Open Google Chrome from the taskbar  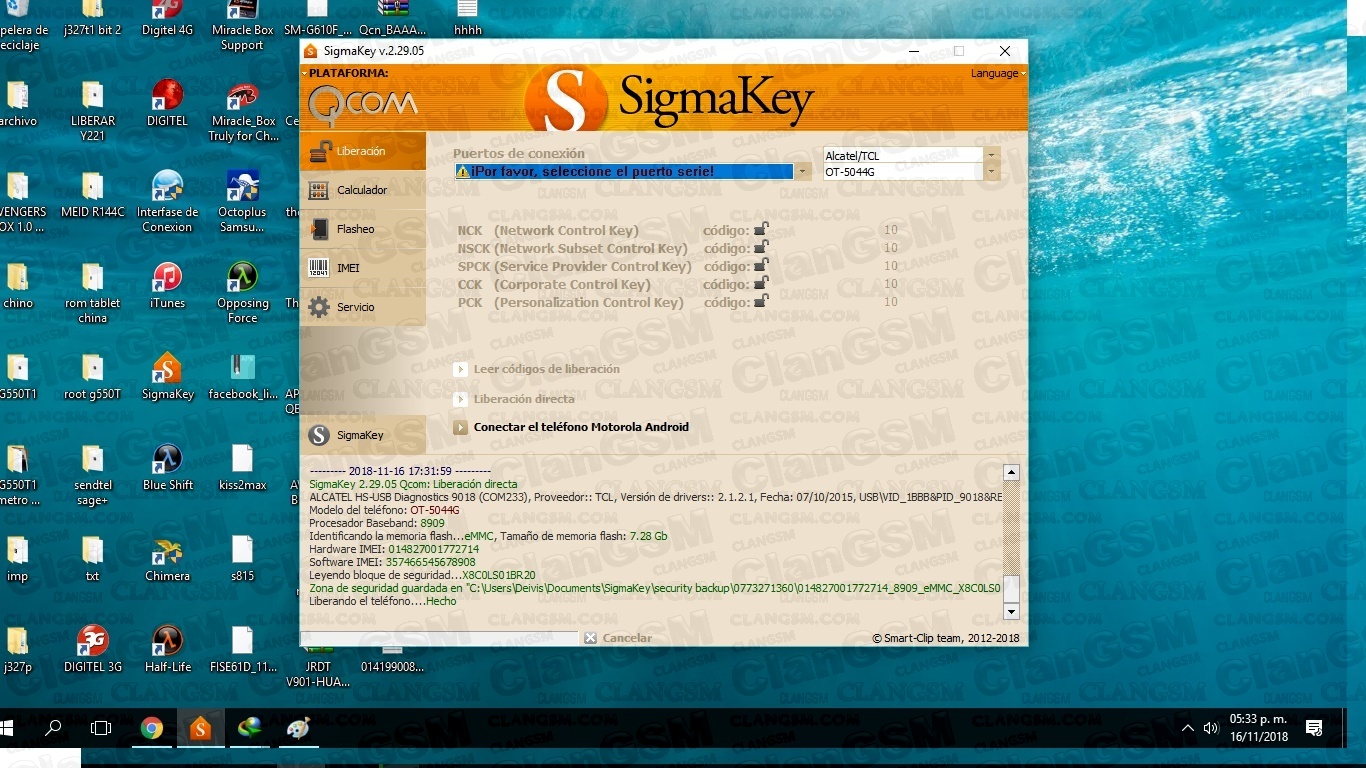pos(152,728)
